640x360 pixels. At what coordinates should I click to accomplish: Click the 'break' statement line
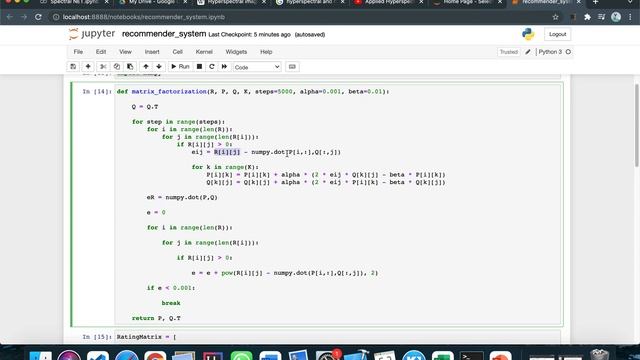pyautogui.click(x=171, y=303)
